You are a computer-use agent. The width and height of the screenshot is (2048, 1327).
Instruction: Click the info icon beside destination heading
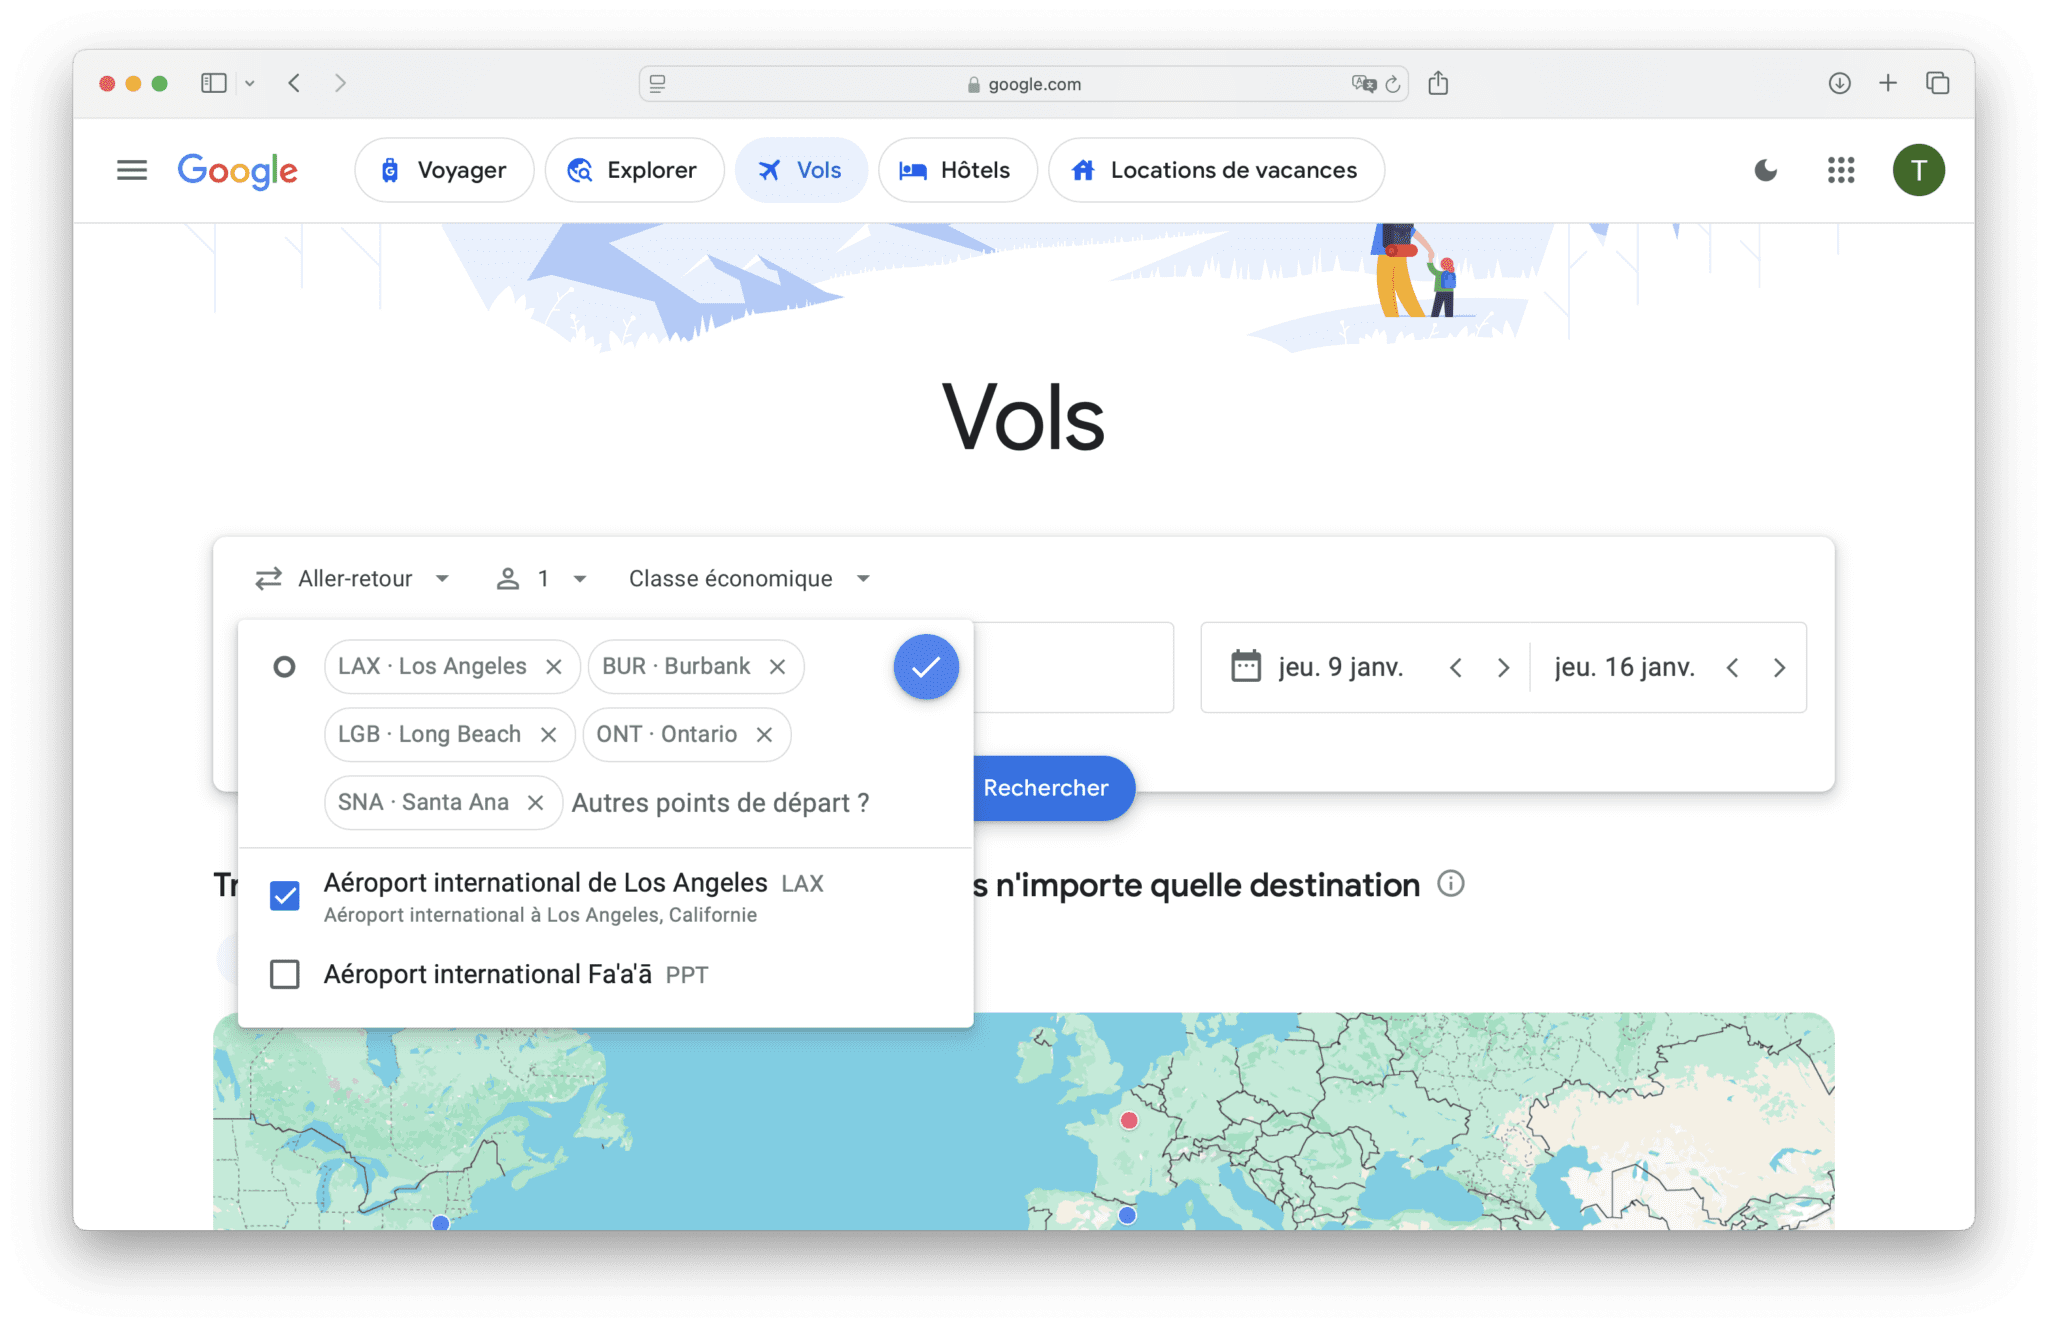tap(1450, 884)
